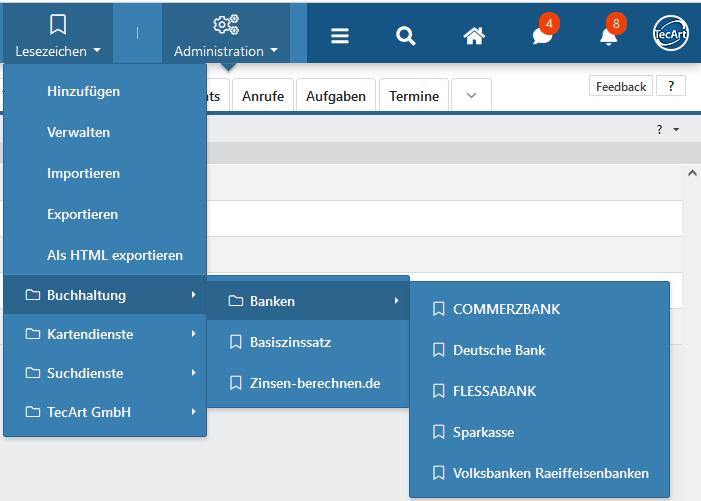
Task: Open the COMMERZBANK bookmark
Action: 506,309
